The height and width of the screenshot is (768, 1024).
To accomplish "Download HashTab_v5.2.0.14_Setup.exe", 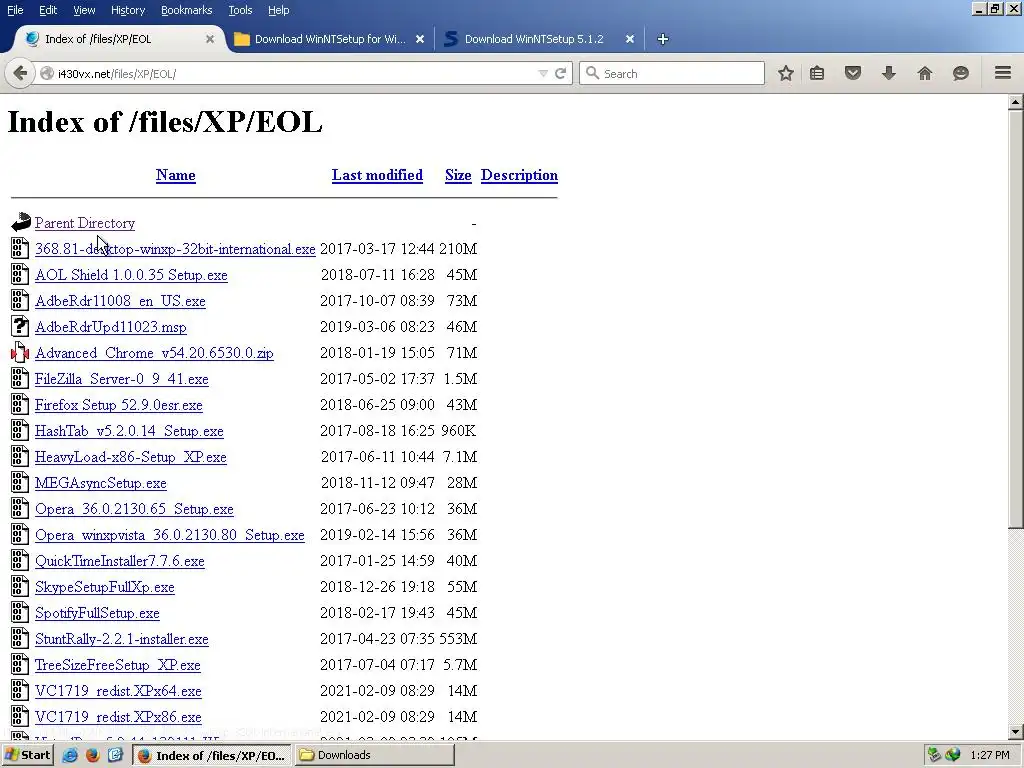I will (x=129, y=431).
